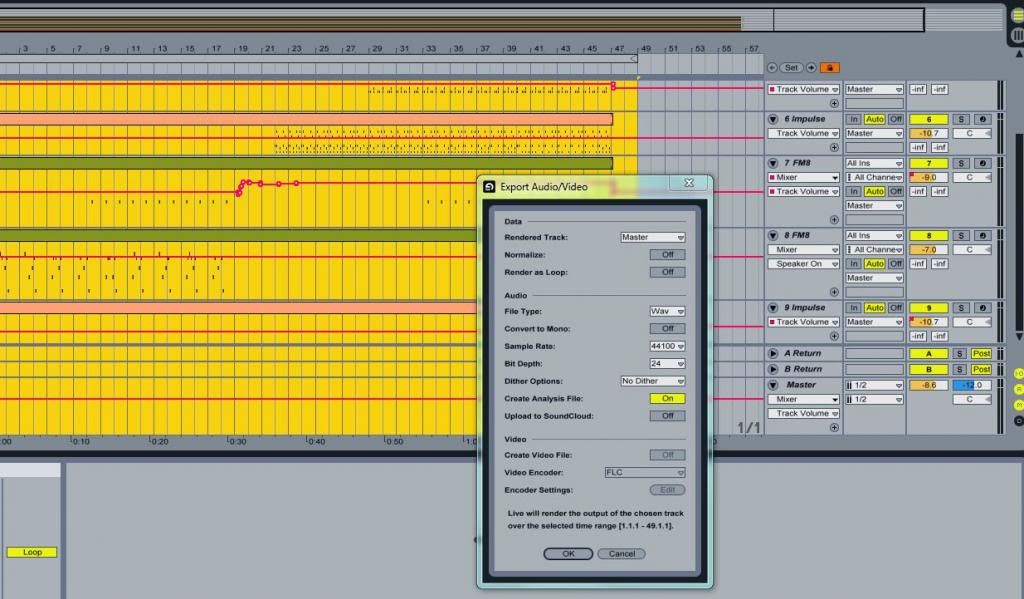
Task: Open the Sample Rate dropdown
Action: point(666,346)
